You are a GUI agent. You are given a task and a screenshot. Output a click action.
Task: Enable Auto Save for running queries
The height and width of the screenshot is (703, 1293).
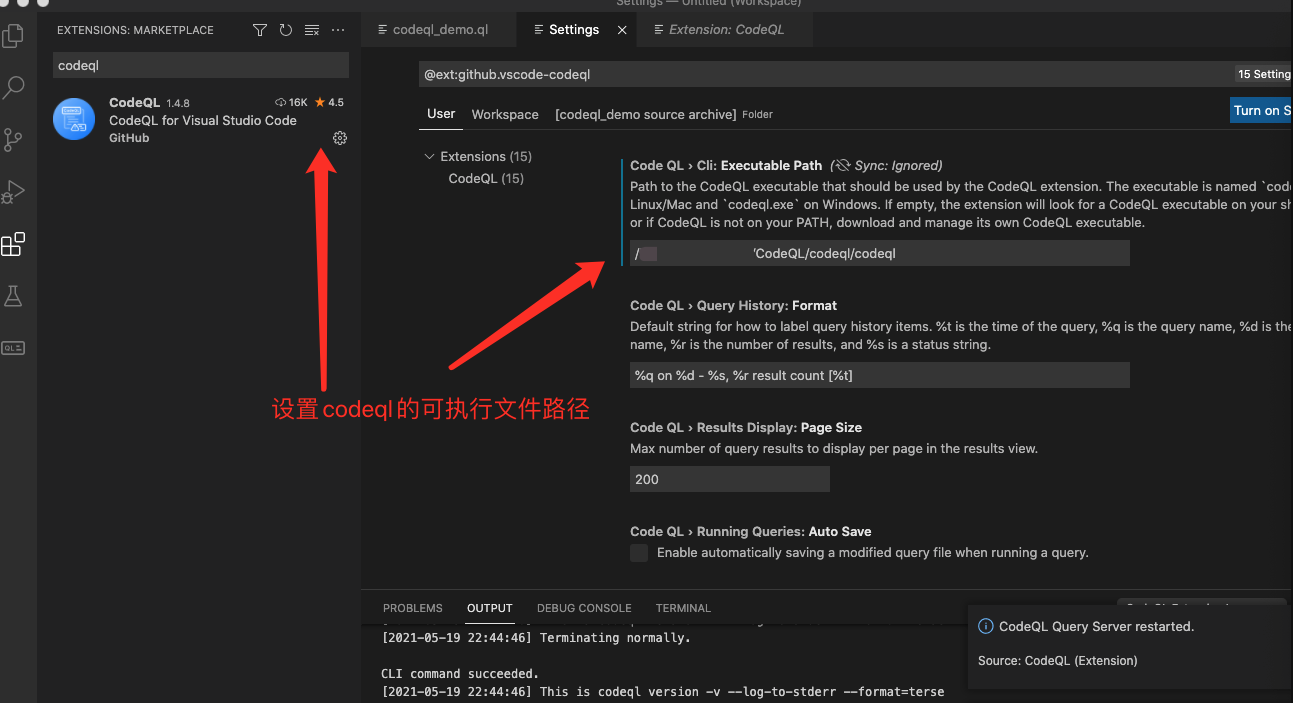pyautogui.click(x=638, y=552)
